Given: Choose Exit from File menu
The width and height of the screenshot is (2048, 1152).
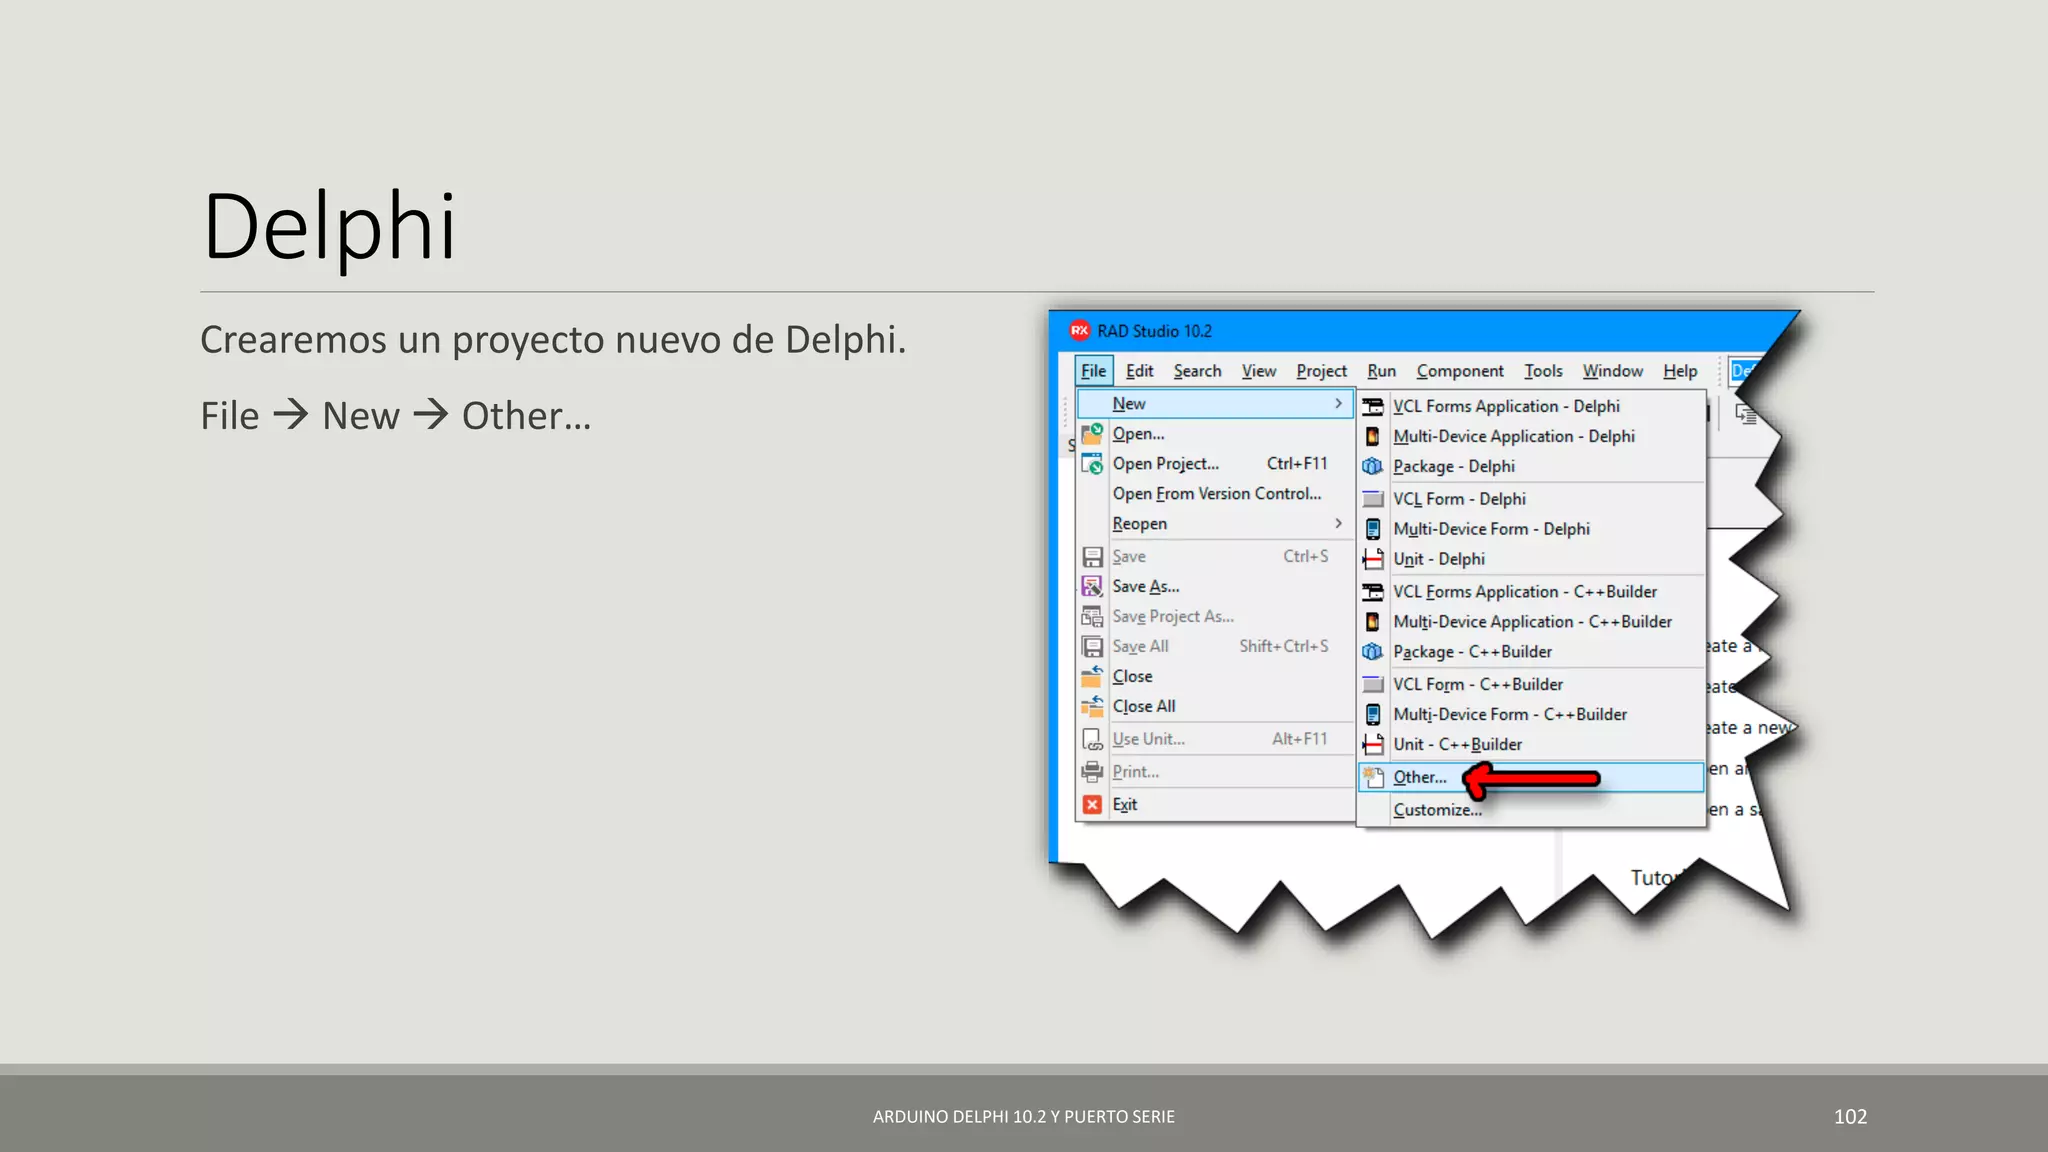Looking at the screenshot, I should click(x=1215, y=804).
